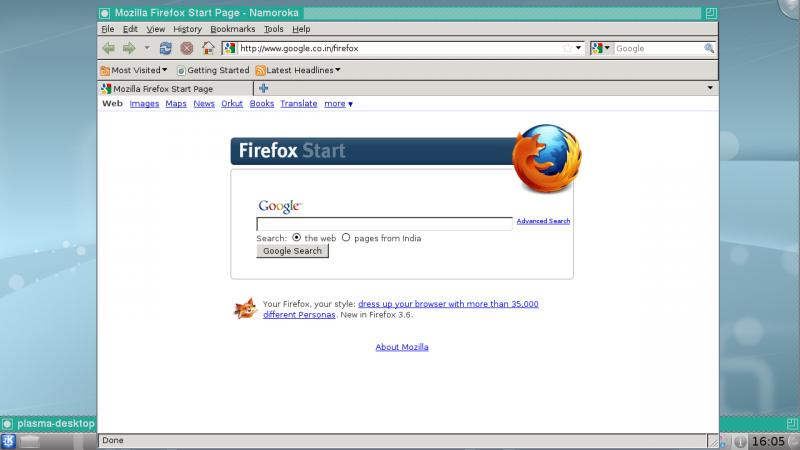
Task: Click the status bar resize grip
Action: 713,441
